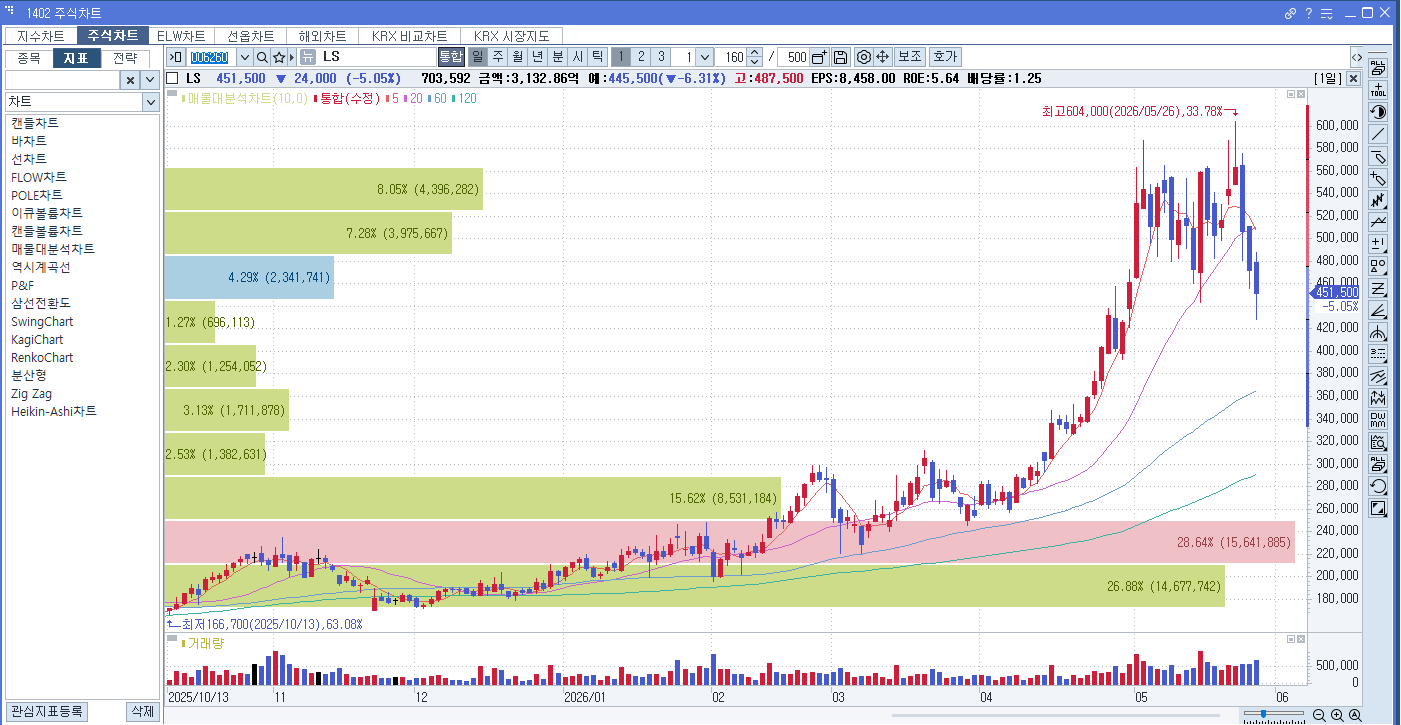Switch to the ELW차트 tab
The height and width of the screenshot is (725, 1401).
(181, 36)
